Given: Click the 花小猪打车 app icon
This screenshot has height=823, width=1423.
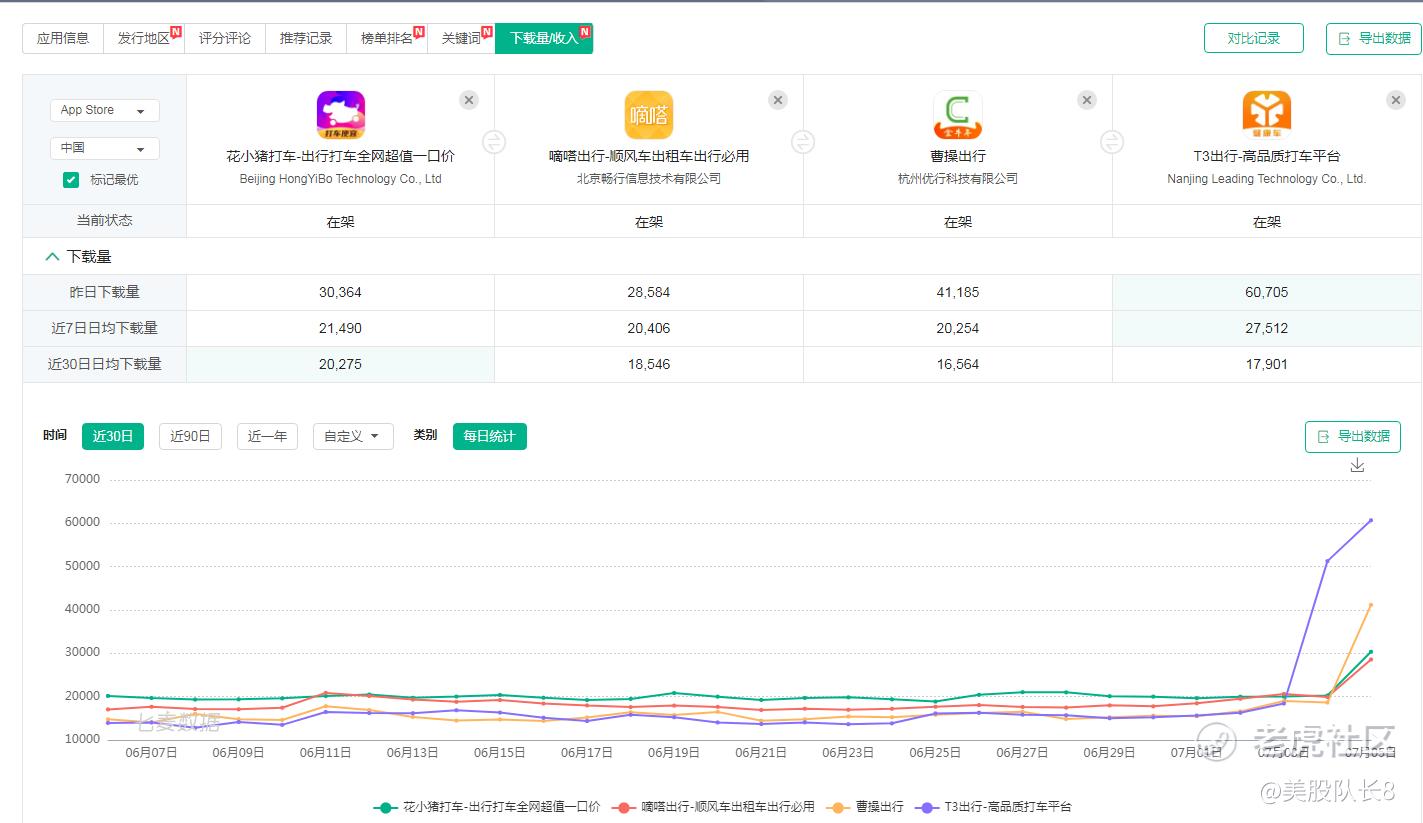Looking at the screenshot, I should (x=341, y=115).
